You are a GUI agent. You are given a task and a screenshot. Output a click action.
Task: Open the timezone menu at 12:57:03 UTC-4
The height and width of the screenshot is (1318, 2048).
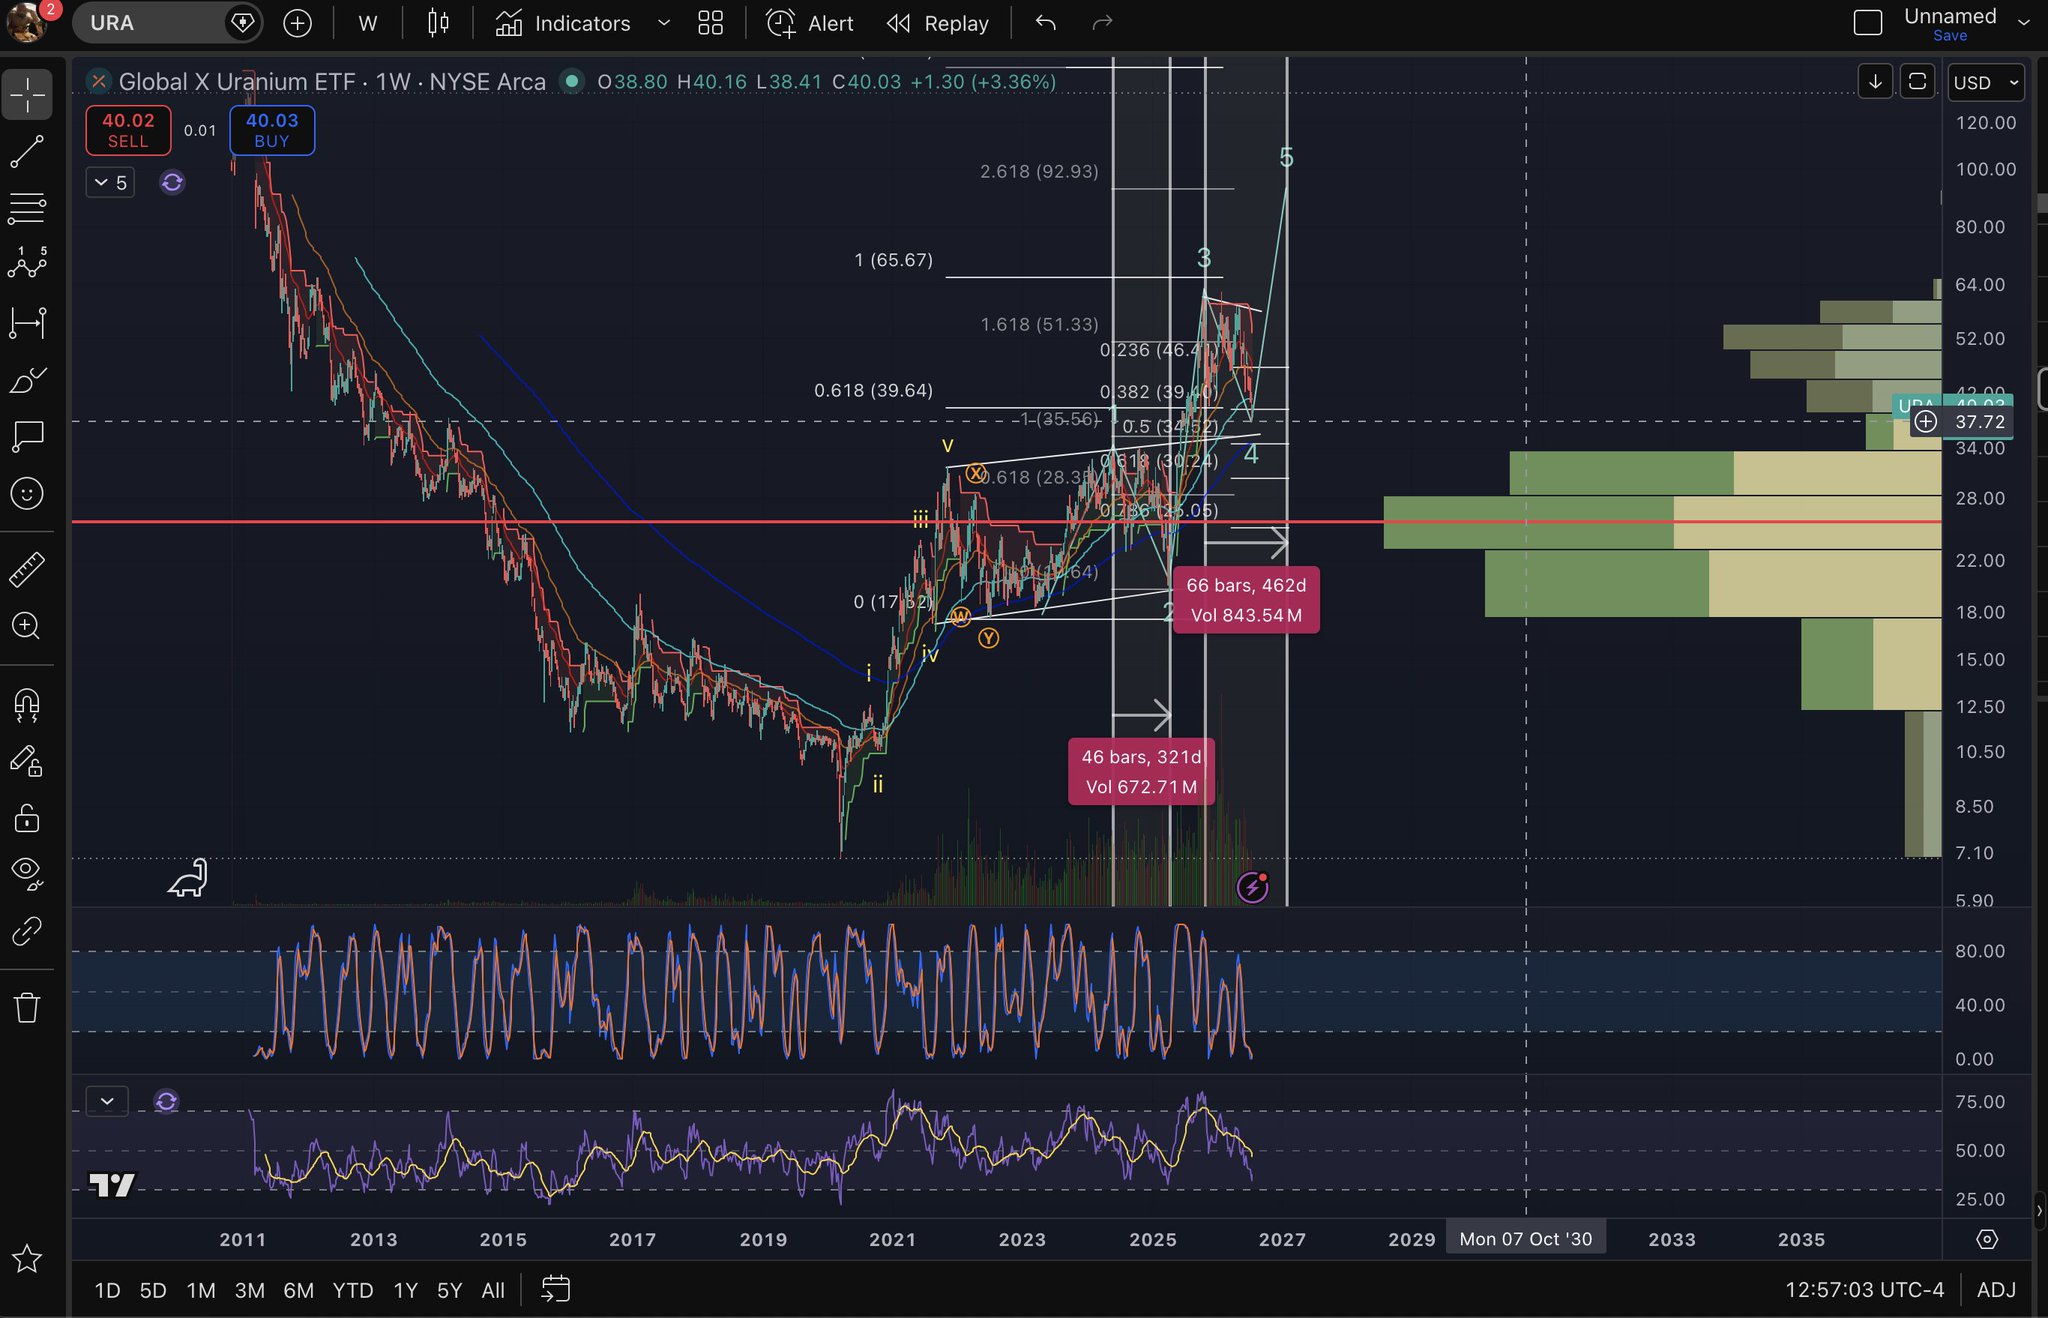(1864, 1290)
